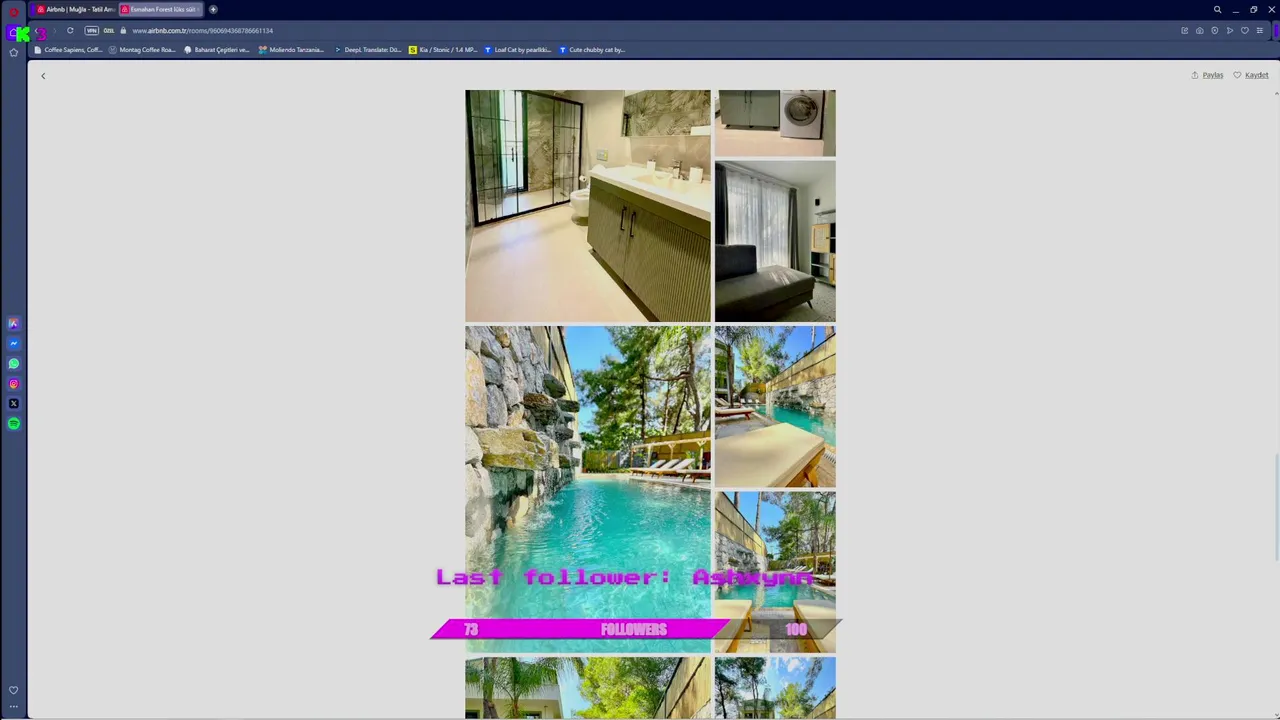
Task: Toggle the VPN badge
Action: [92, 30]
